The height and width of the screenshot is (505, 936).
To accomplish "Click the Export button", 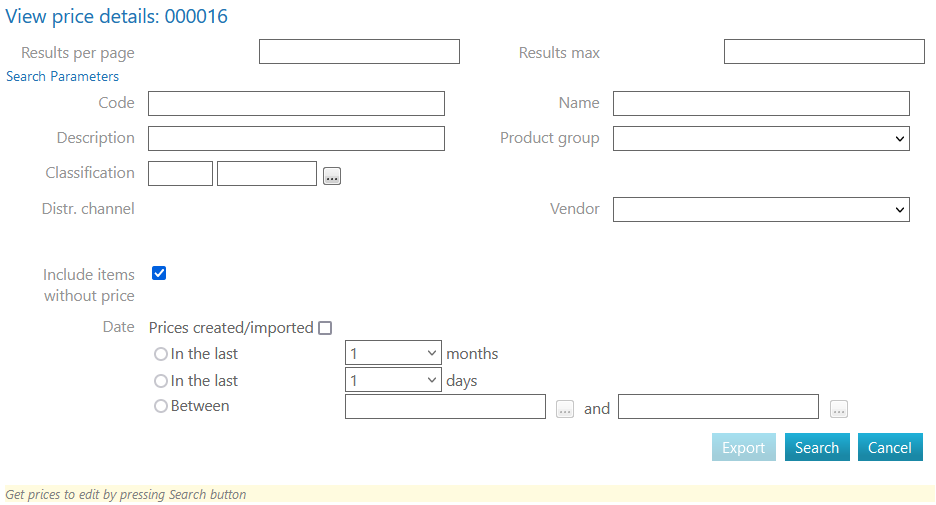I will pyautogui.click(x=743, y=447).
